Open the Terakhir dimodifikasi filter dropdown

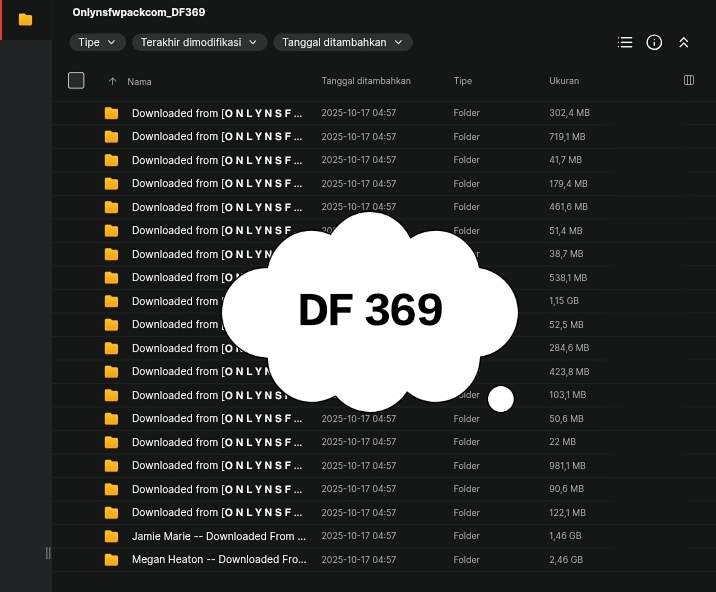200,42
